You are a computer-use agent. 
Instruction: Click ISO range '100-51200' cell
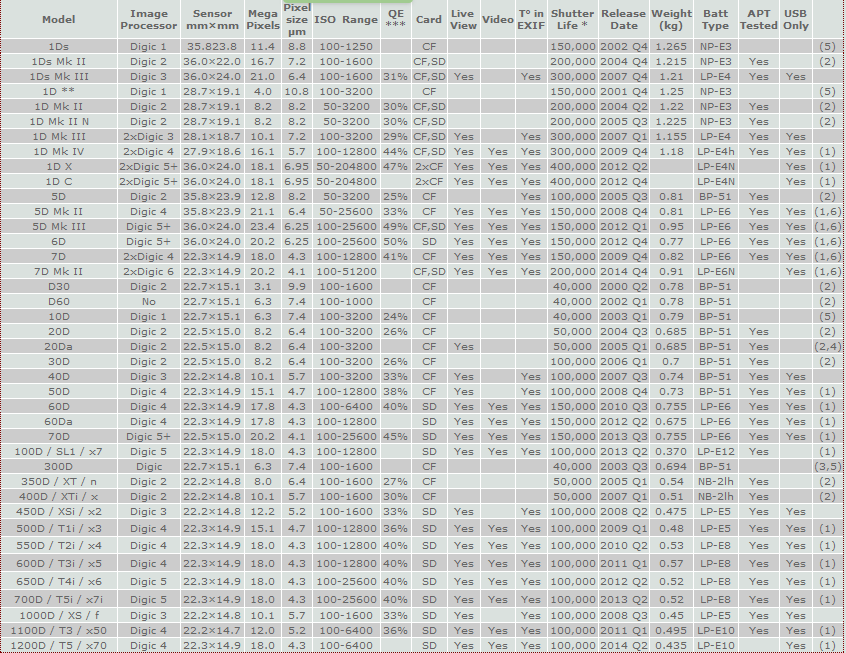[x=346, y=271]
